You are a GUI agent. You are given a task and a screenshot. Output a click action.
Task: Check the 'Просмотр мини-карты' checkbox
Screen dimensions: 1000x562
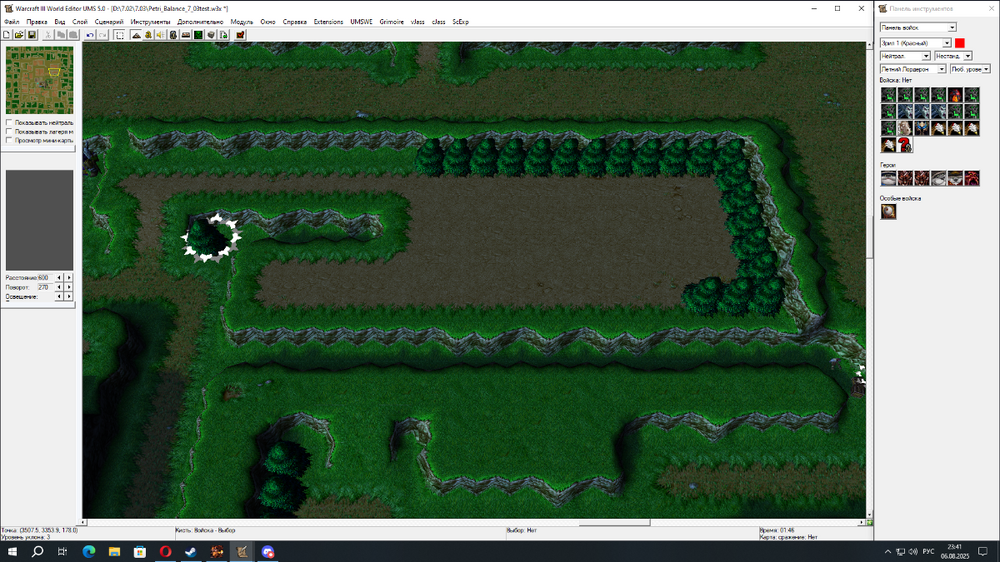pyautogui.click(x=9, y=141)
